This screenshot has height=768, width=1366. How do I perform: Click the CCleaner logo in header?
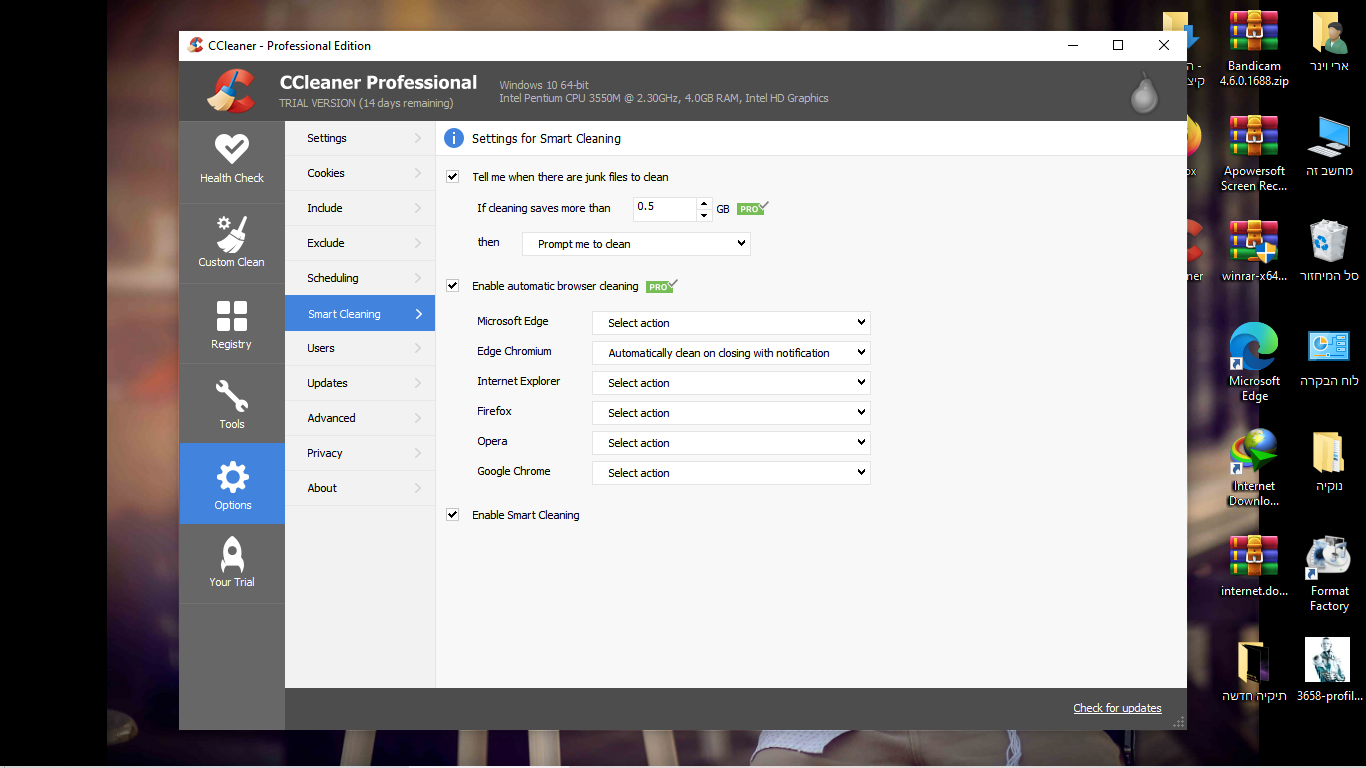click(x=231, y=91)
